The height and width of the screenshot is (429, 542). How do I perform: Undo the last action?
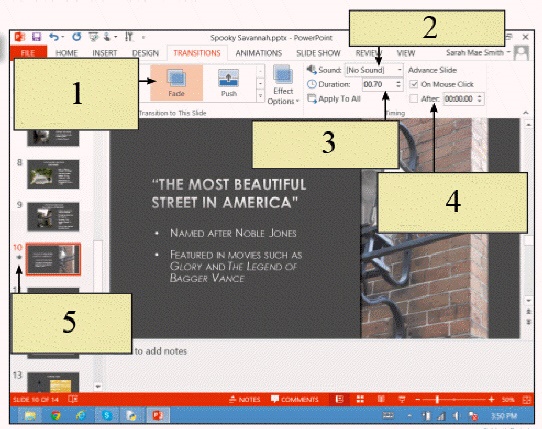point(54,37)
